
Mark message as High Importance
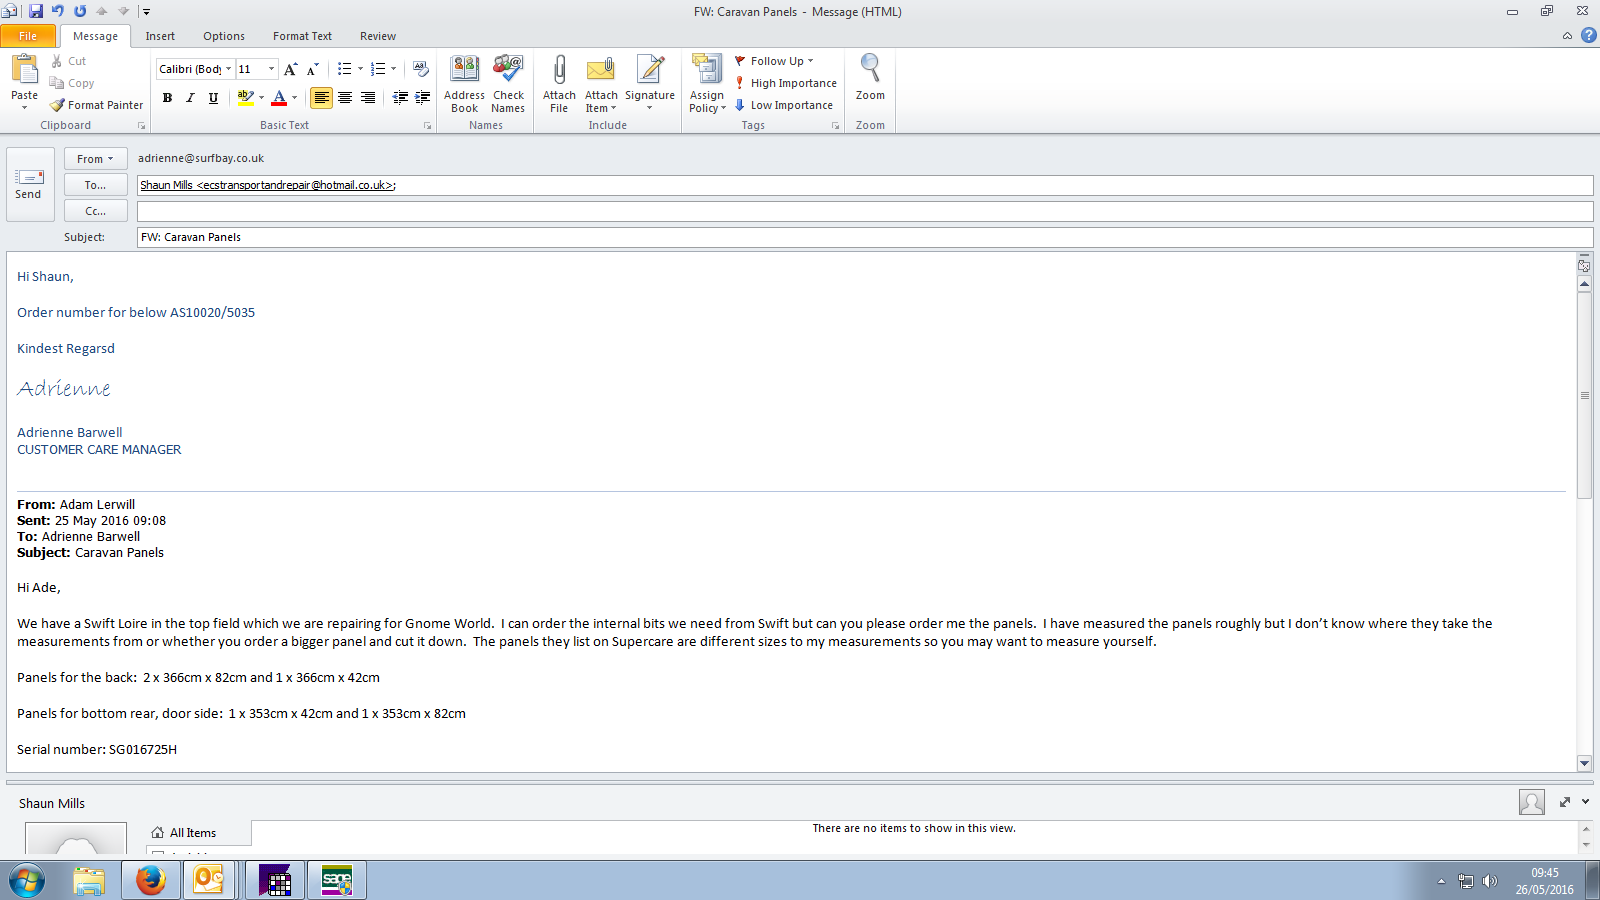point(786,83)
